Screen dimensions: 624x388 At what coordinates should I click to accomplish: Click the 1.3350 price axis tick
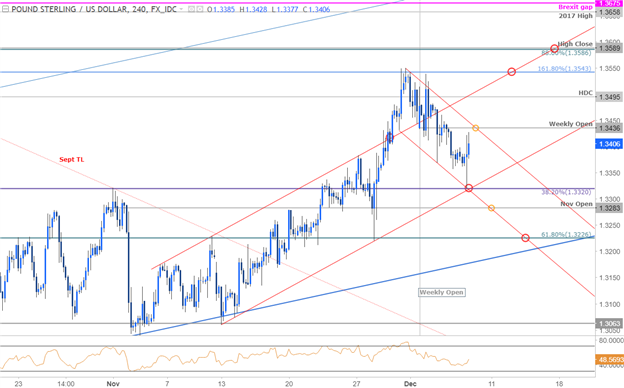click(610, 173)
